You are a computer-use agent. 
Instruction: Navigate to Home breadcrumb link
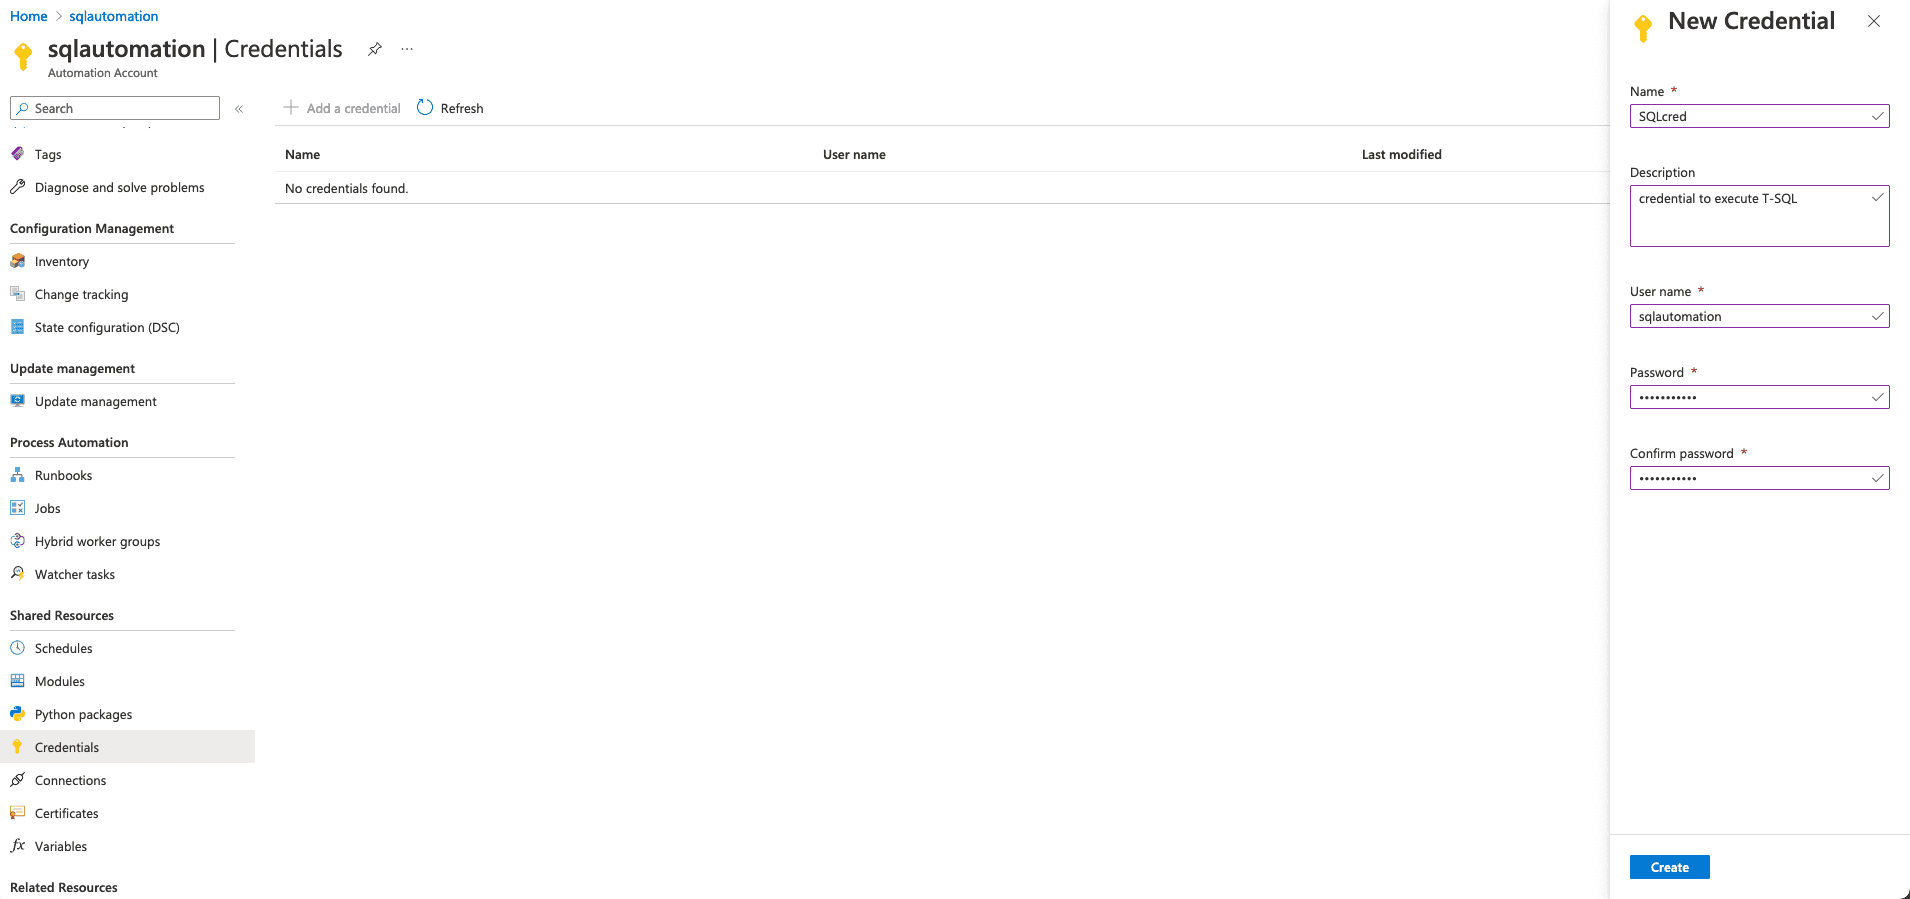coord(28,16)
